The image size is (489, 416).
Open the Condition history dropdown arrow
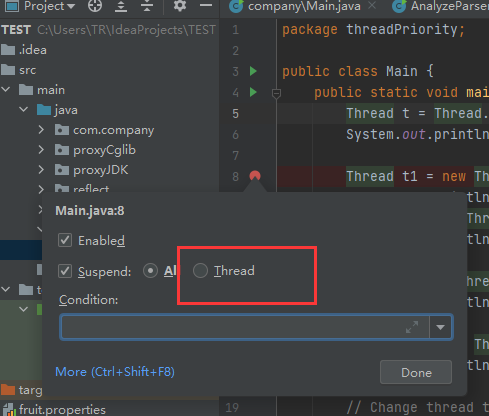(440, 327)
